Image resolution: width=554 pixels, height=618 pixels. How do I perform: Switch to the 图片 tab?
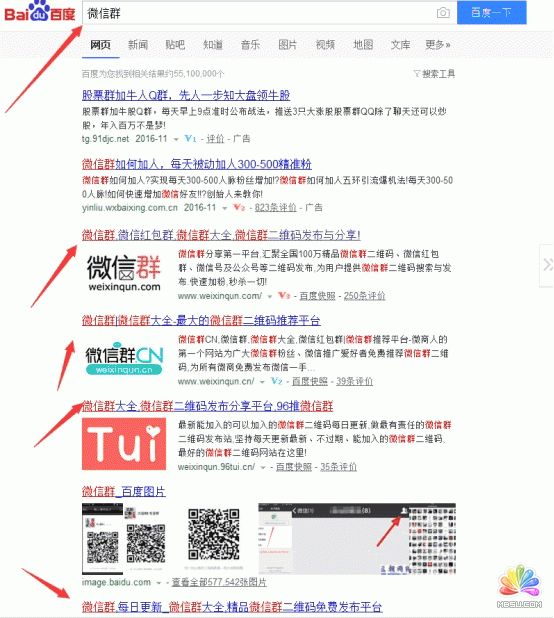coord(288,45)
